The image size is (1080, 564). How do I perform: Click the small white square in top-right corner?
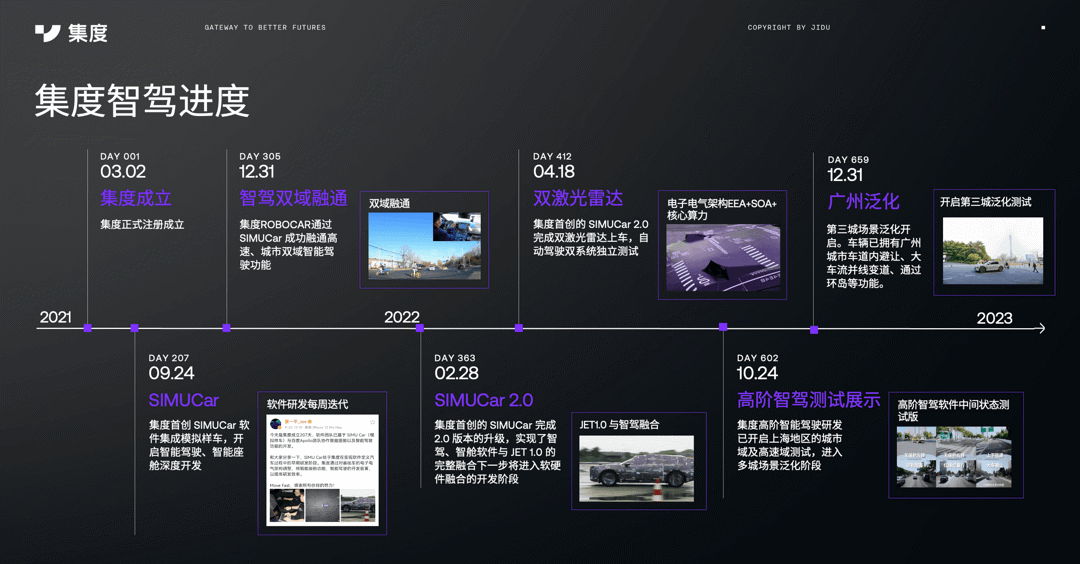coord(1043,28)
